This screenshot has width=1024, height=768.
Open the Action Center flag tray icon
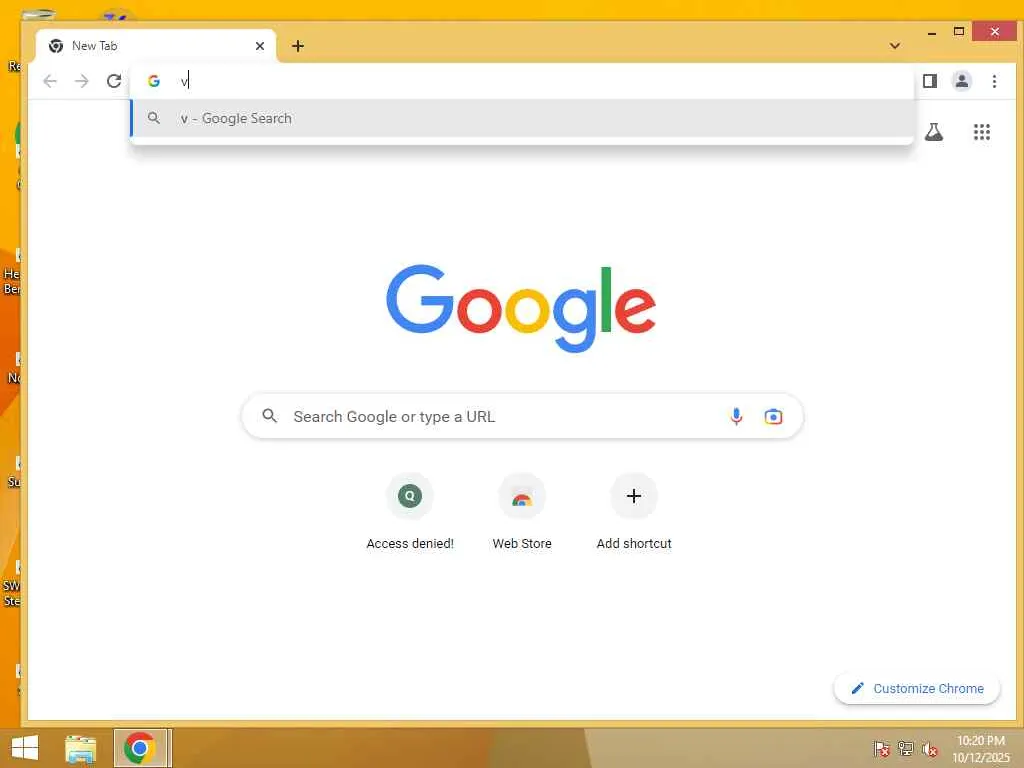pyautogui.click(x=881, y=748)
